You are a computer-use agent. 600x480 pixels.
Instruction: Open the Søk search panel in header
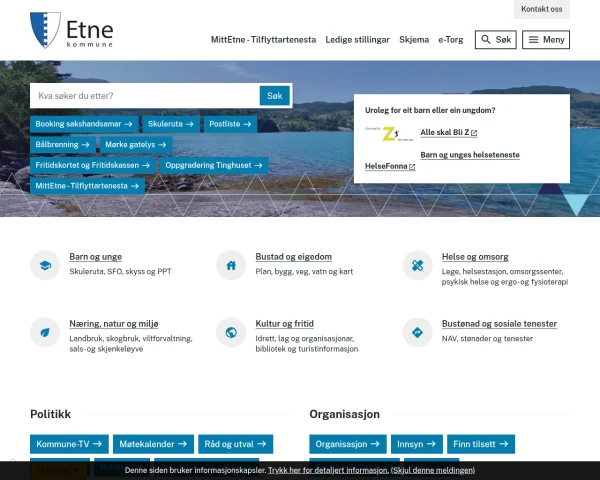pyautogui.click(x=495, y=40)
